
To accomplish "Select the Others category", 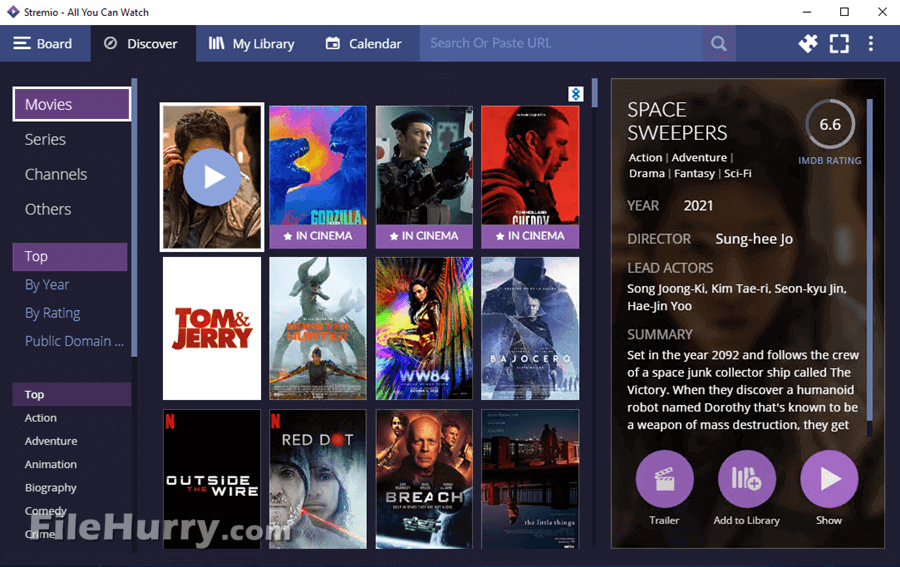I will pos(48,209).
